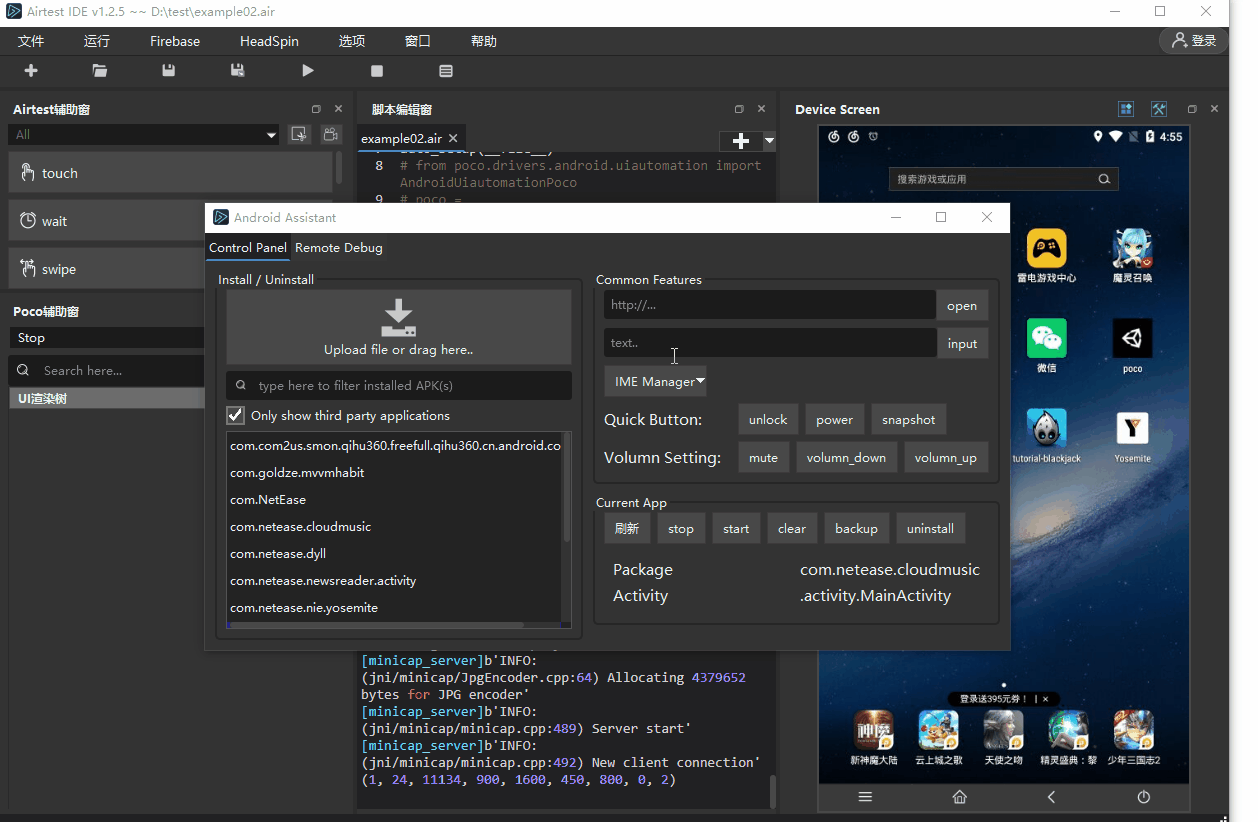Tap the device power icon in bottom bar
1258x822 pixels.
coord(1143,797)
